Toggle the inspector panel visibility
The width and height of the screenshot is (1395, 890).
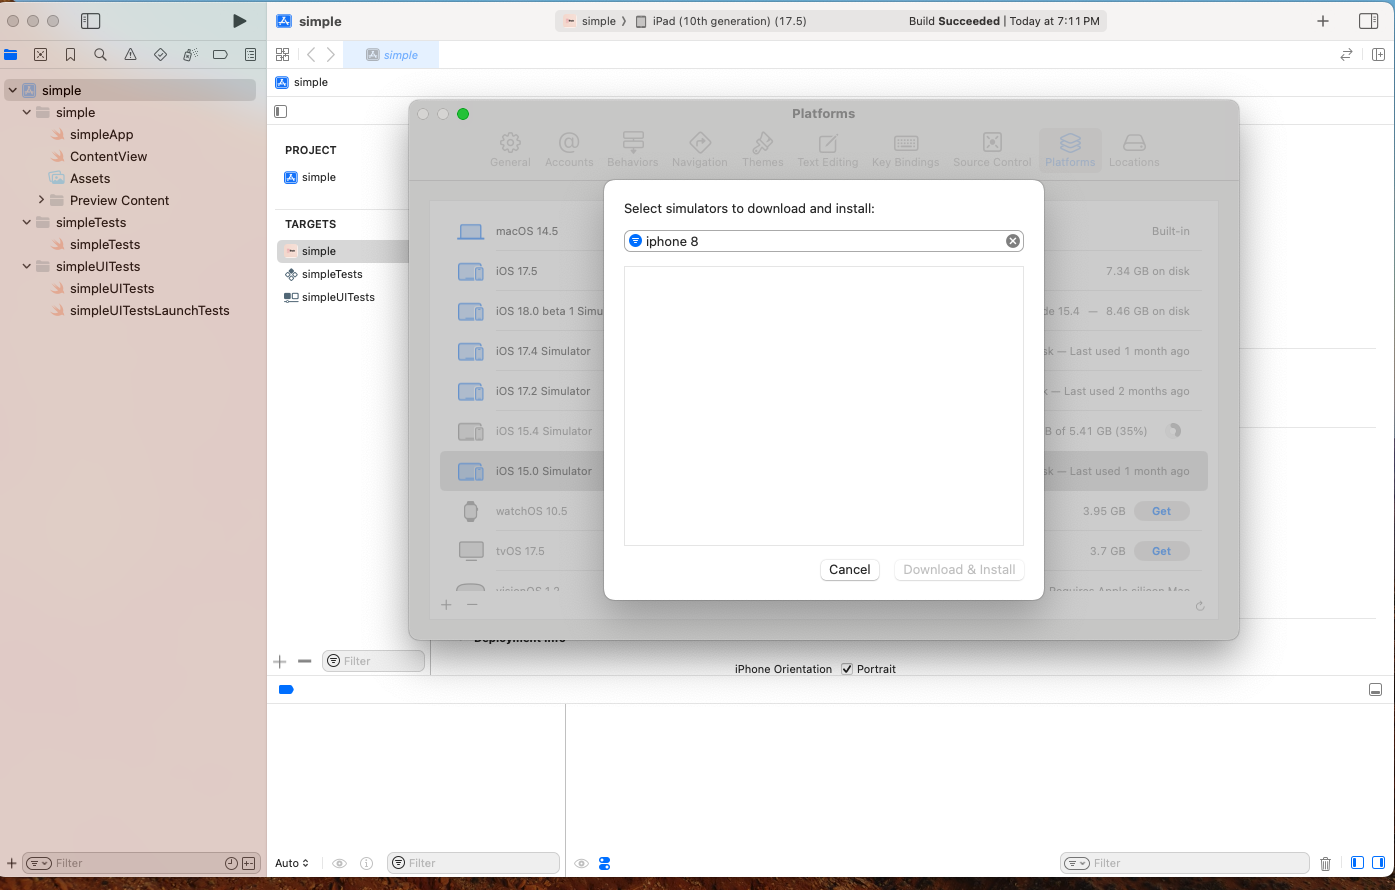[1368, 21]
